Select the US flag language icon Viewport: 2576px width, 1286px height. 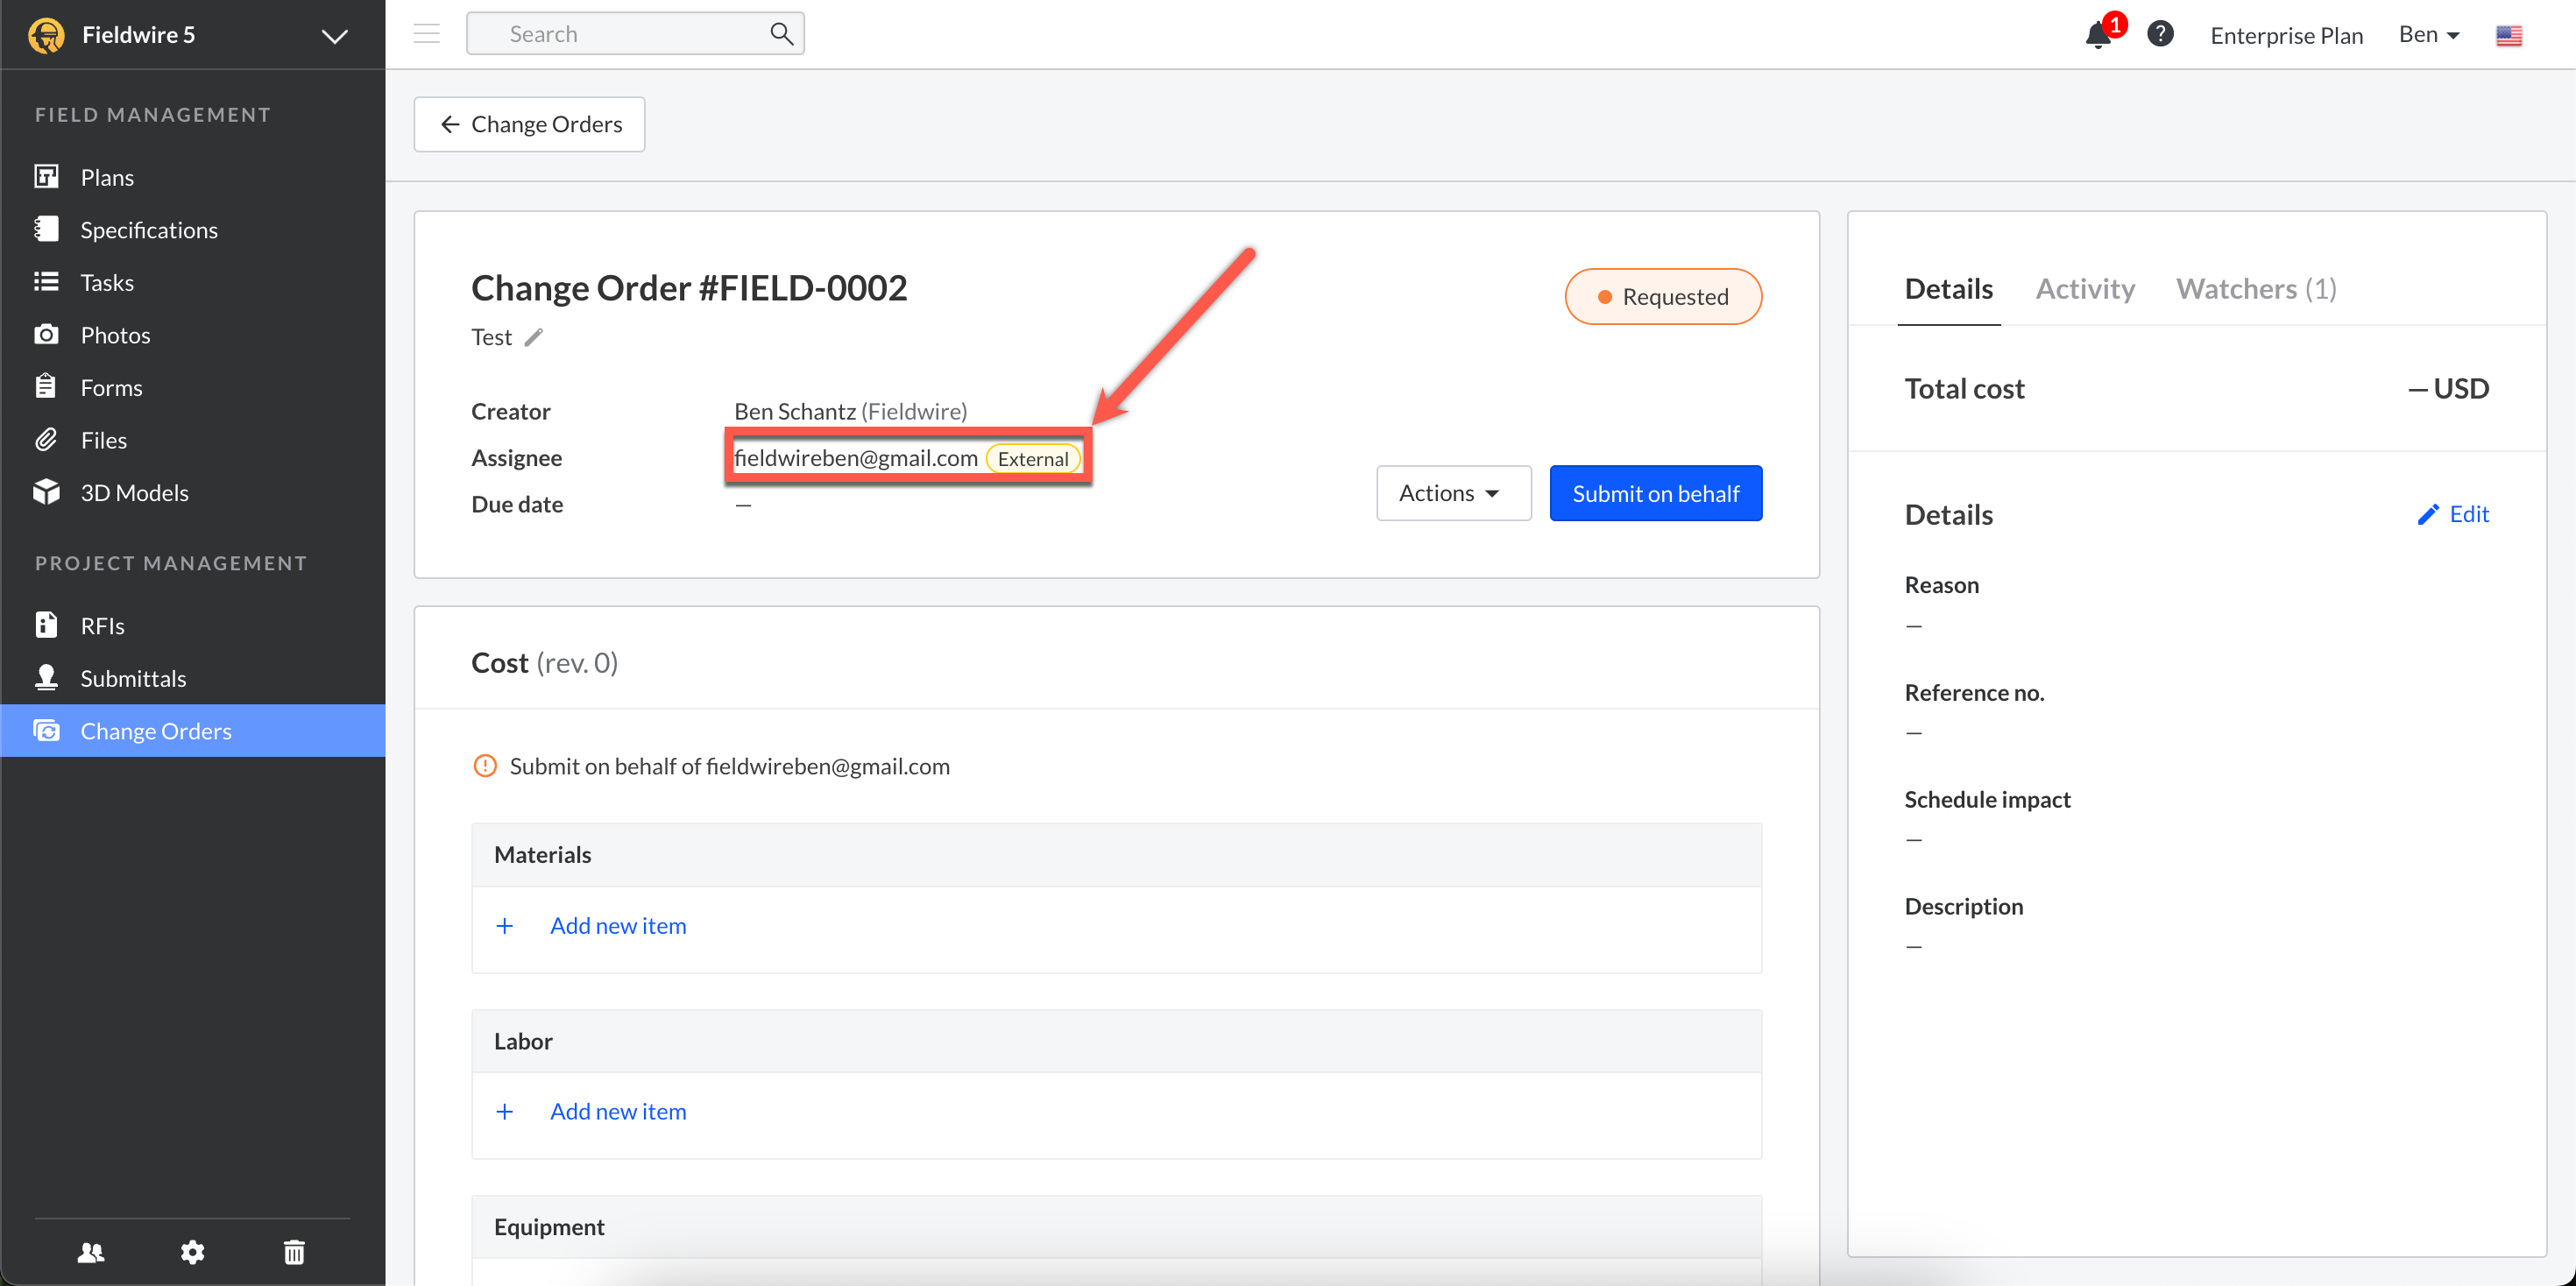point(2508,36)
